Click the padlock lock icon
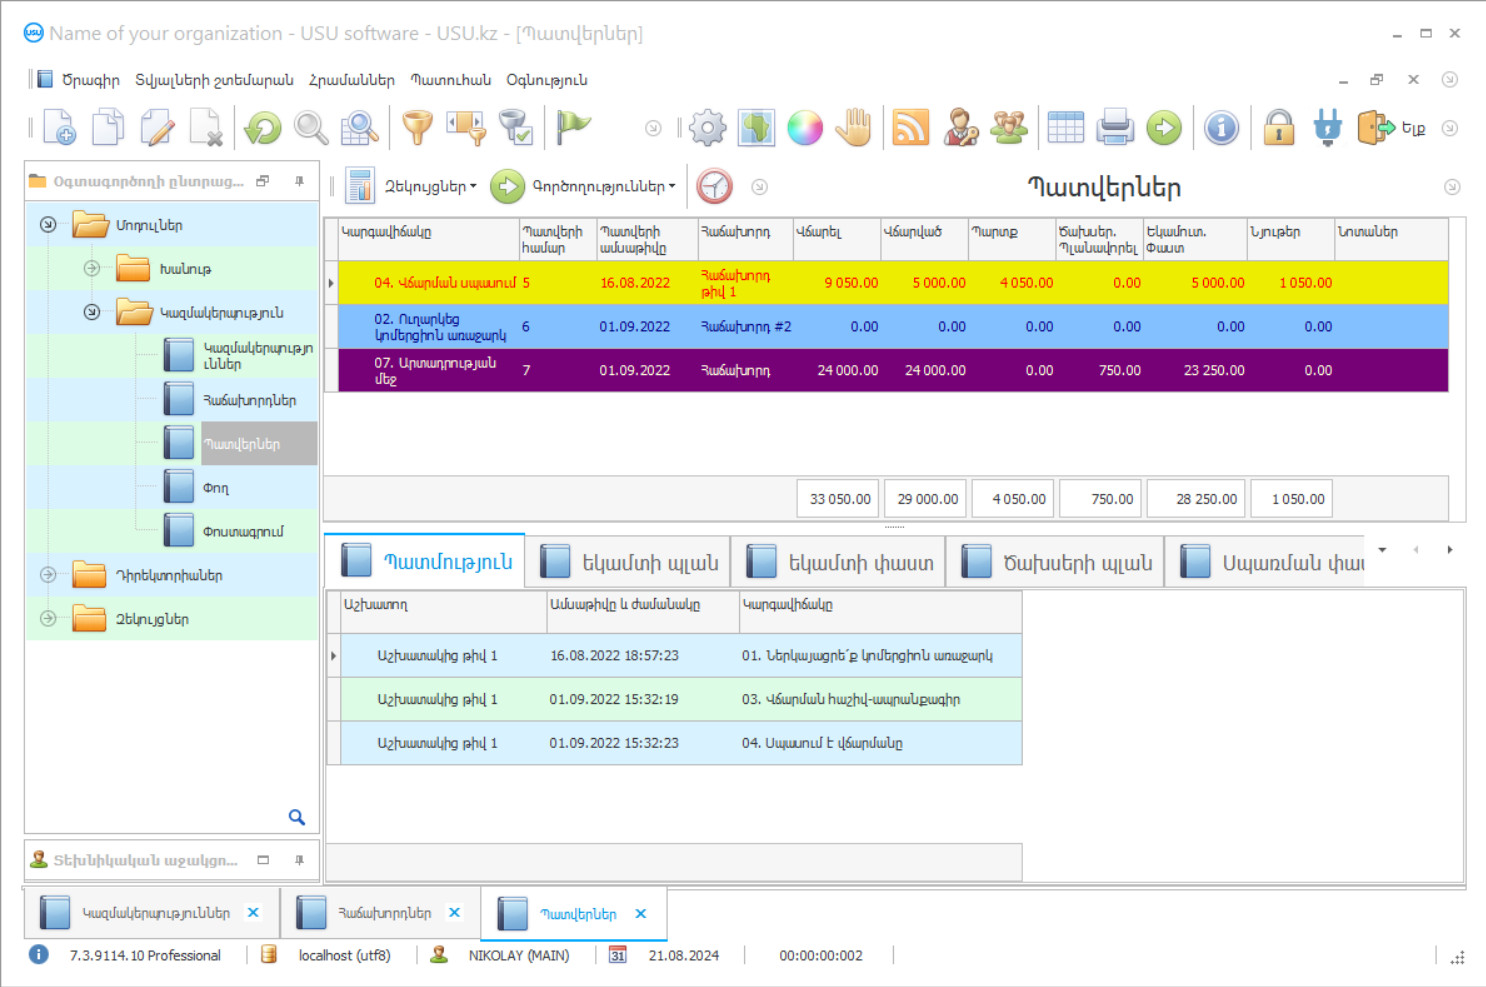Image resolution: width=1486 pixels, height=987 pixels. 1279,128
